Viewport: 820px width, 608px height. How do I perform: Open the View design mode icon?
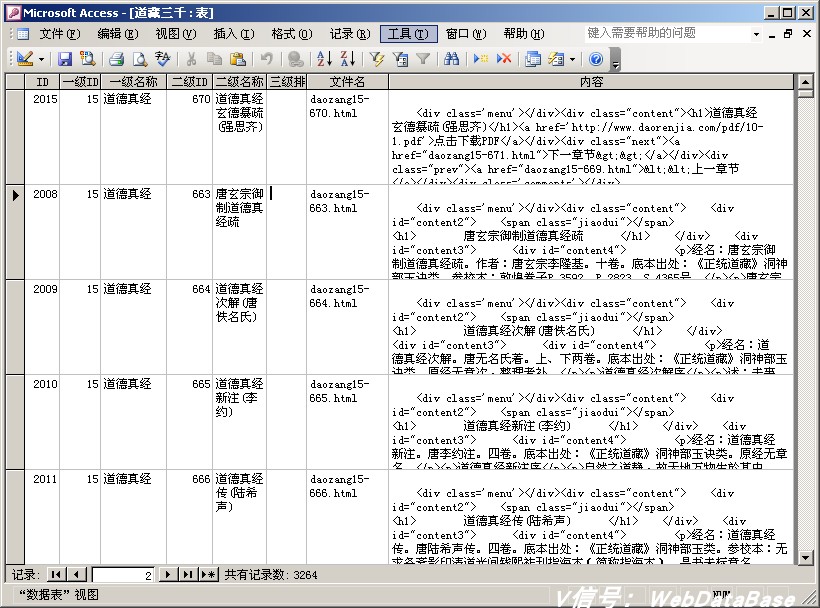25,59
